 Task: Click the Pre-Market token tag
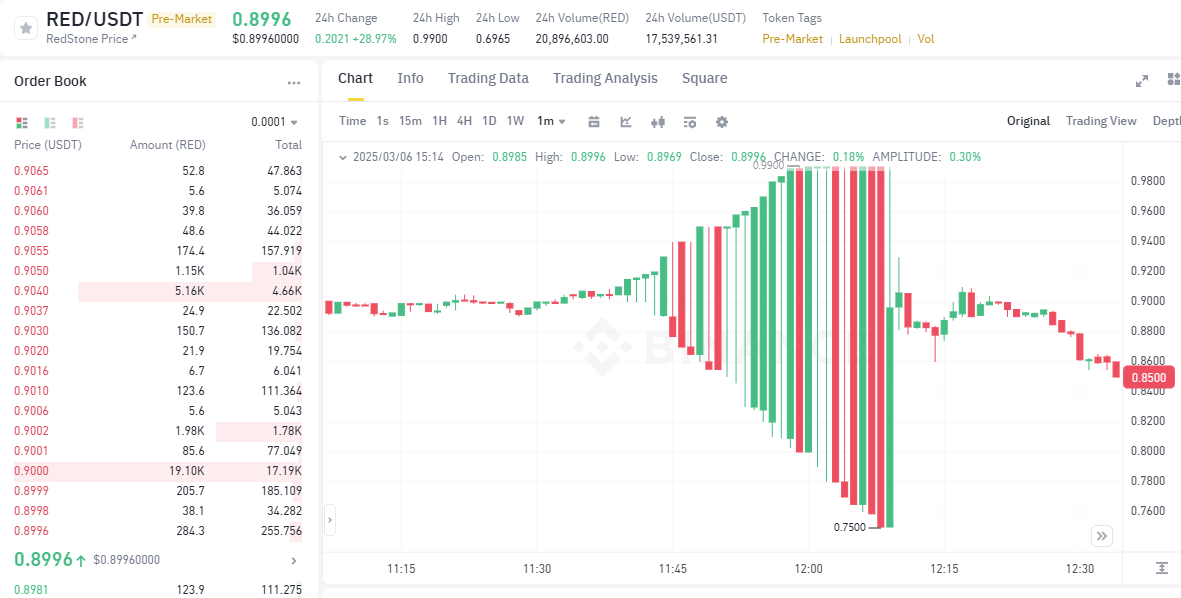click(792, 38)
